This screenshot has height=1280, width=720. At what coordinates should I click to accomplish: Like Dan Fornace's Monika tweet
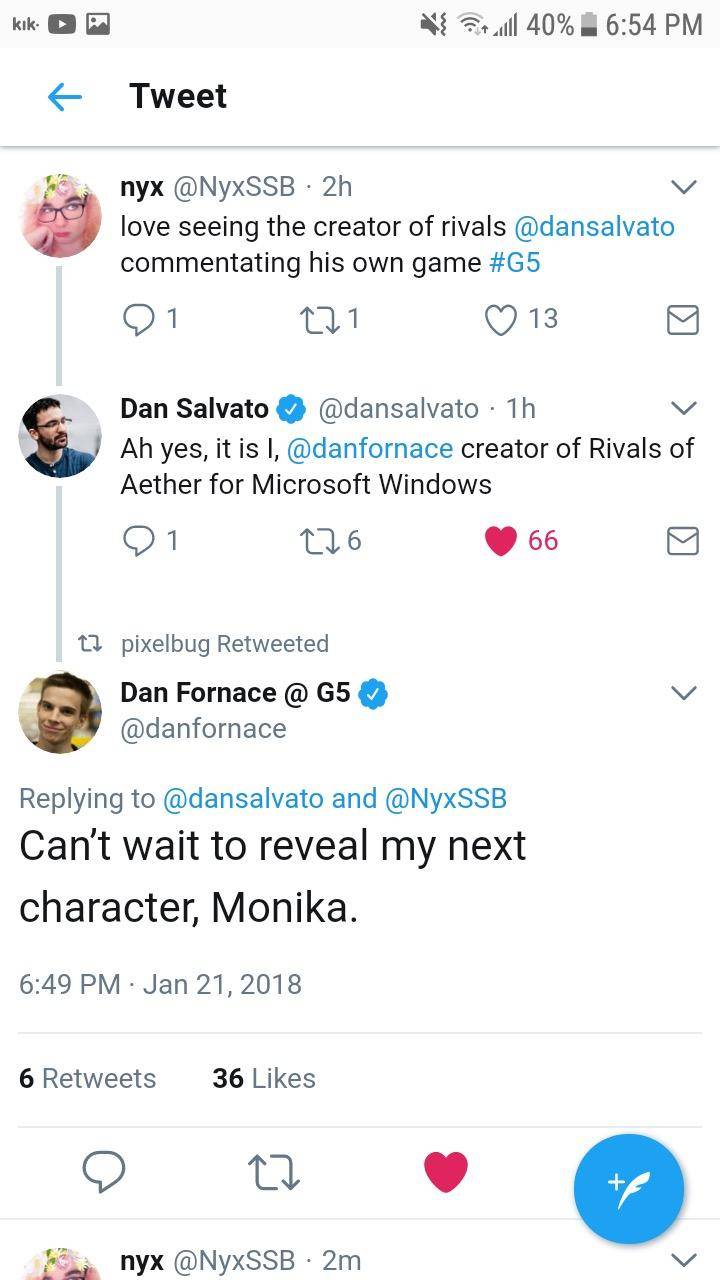[446, 1170]
